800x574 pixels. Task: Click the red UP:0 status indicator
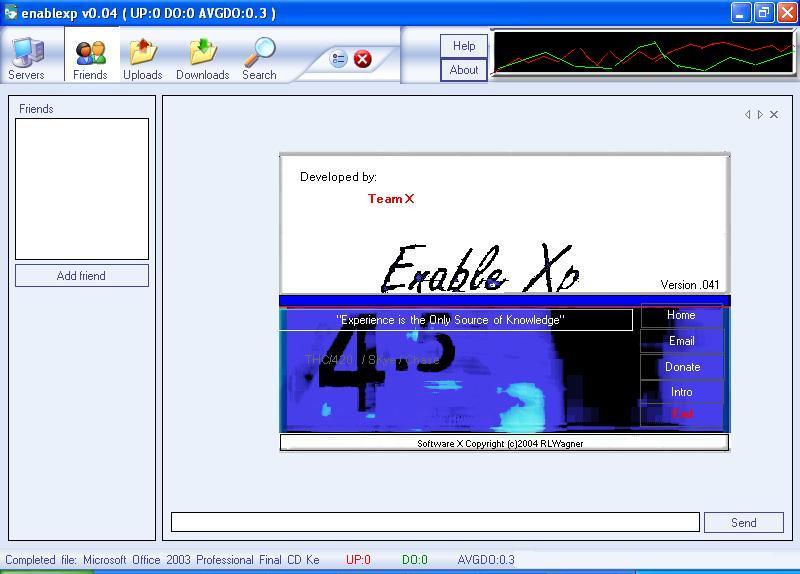tap(358, 560)
